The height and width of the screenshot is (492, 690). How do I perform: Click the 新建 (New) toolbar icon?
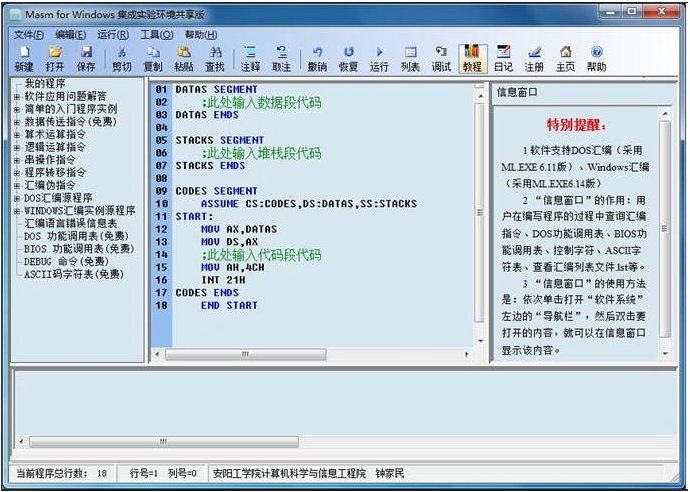click(x=24, y=59)
